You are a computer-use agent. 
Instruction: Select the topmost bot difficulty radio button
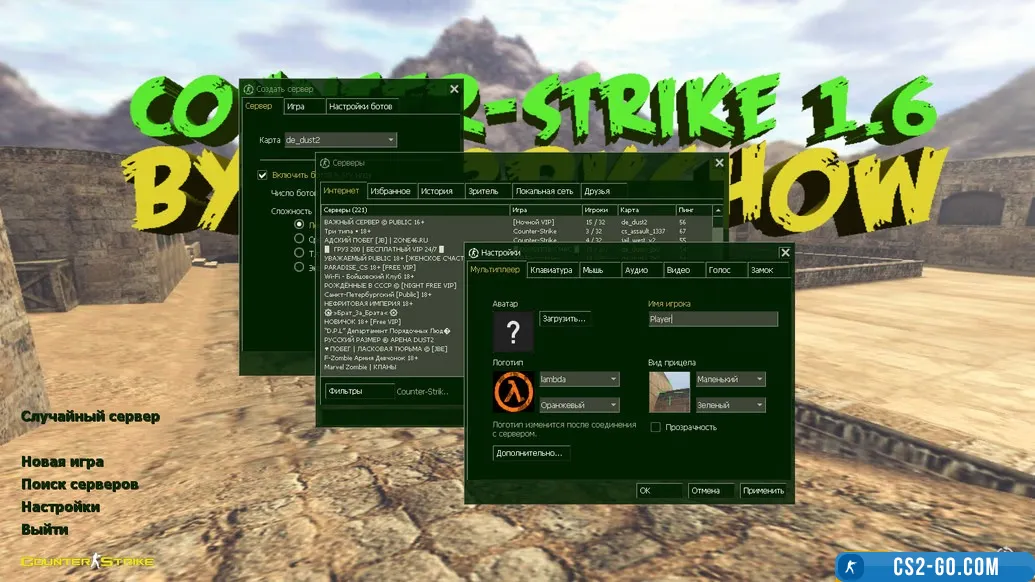299,225
